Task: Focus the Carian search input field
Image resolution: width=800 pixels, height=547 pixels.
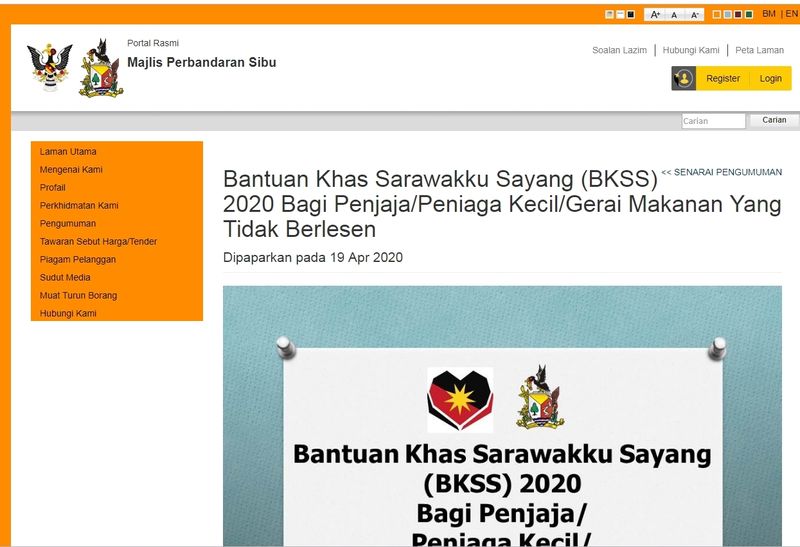Action: click(x=713, y=121)
